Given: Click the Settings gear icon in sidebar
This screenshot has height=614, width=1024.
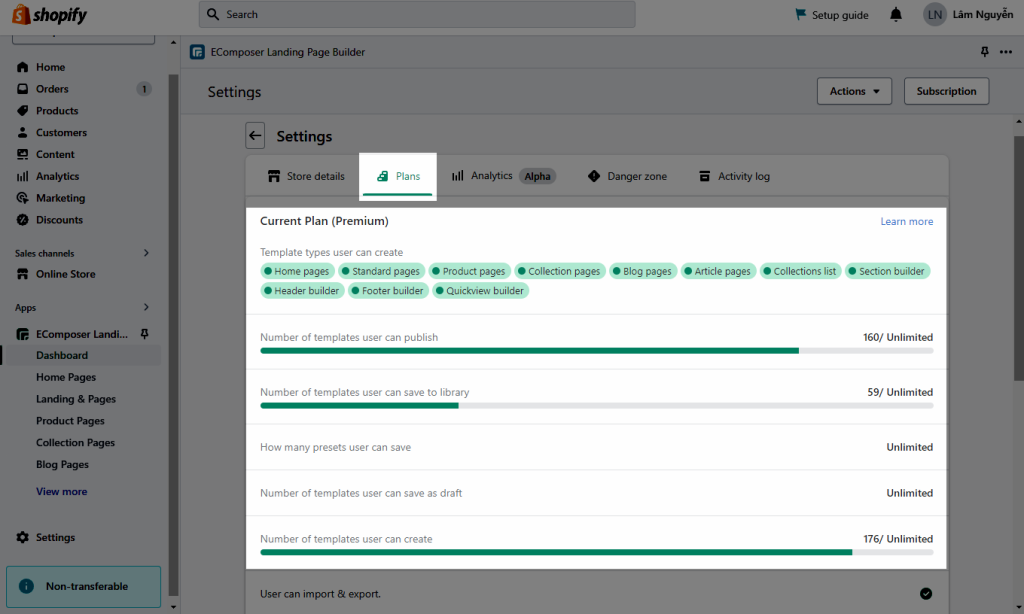Looking at the screenshot, I should click(23, 538).
